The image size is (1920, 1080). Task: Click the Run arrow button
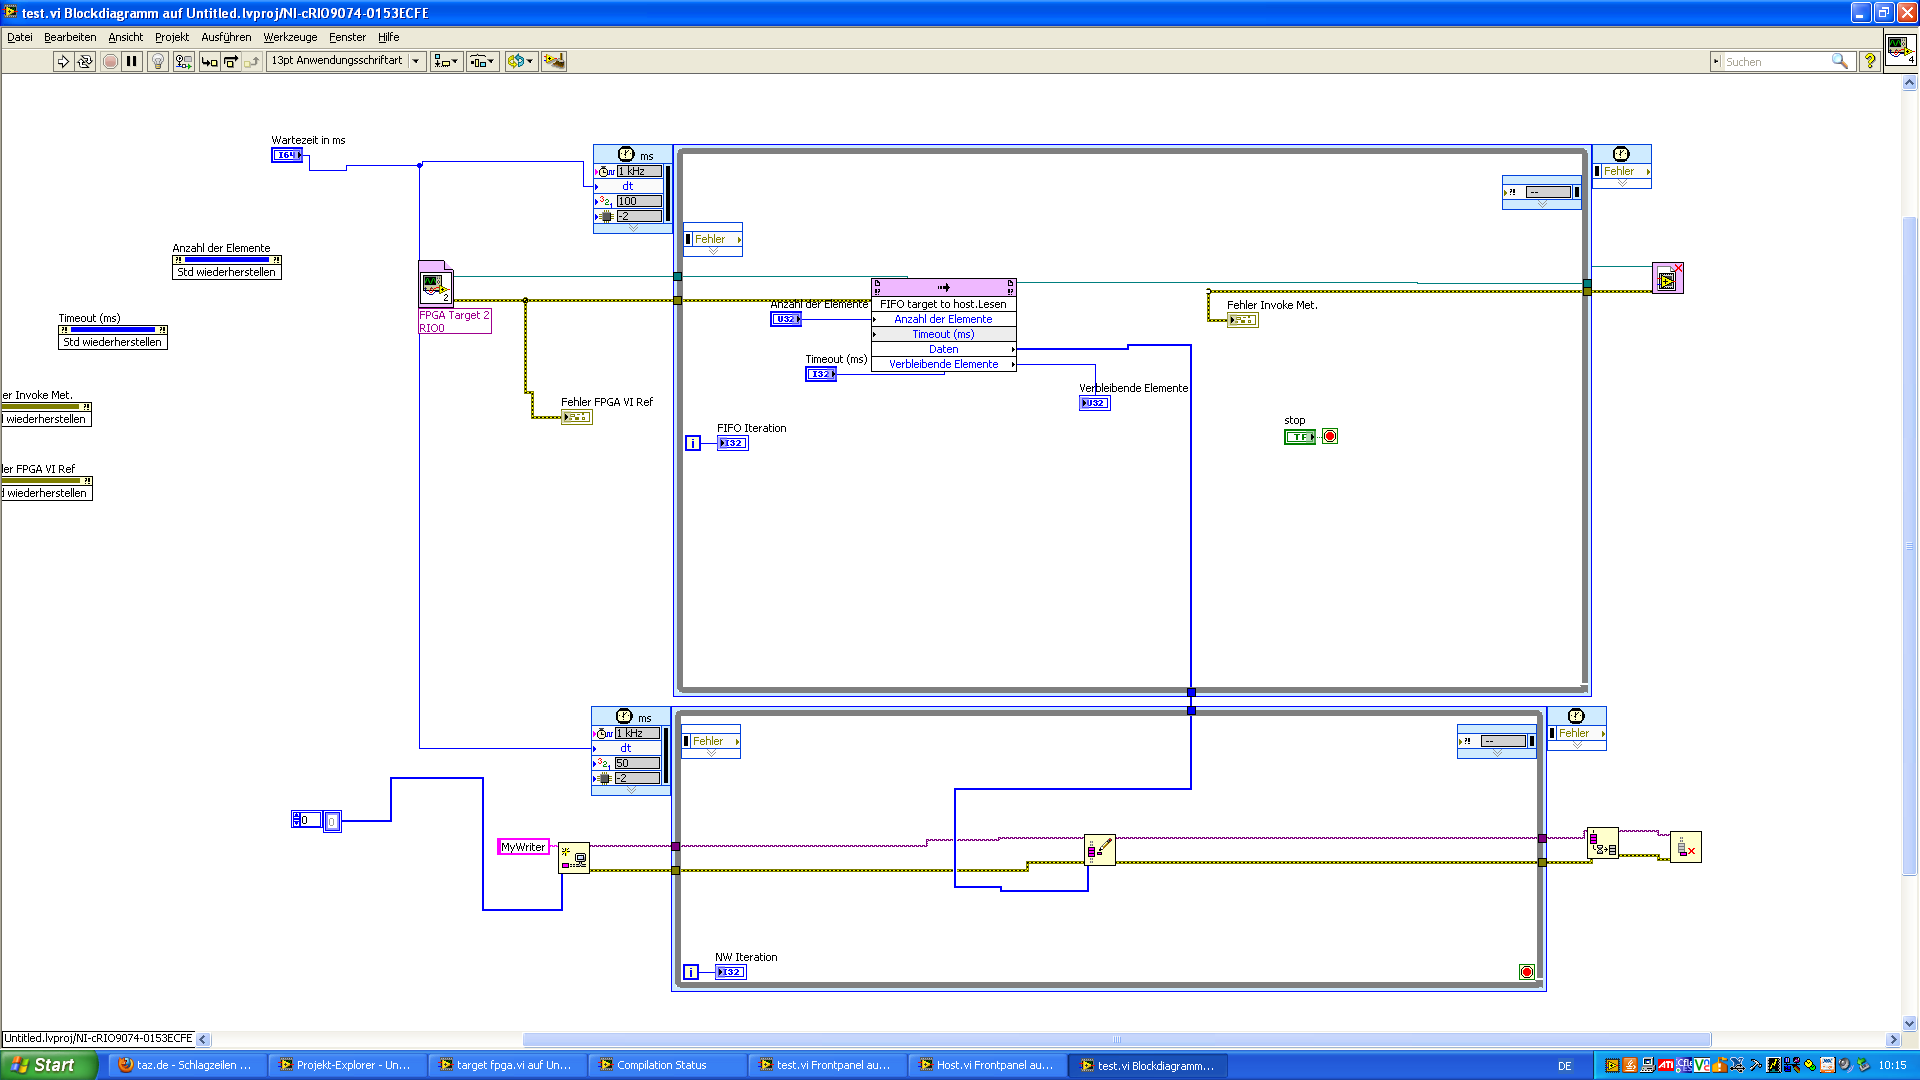63,62
